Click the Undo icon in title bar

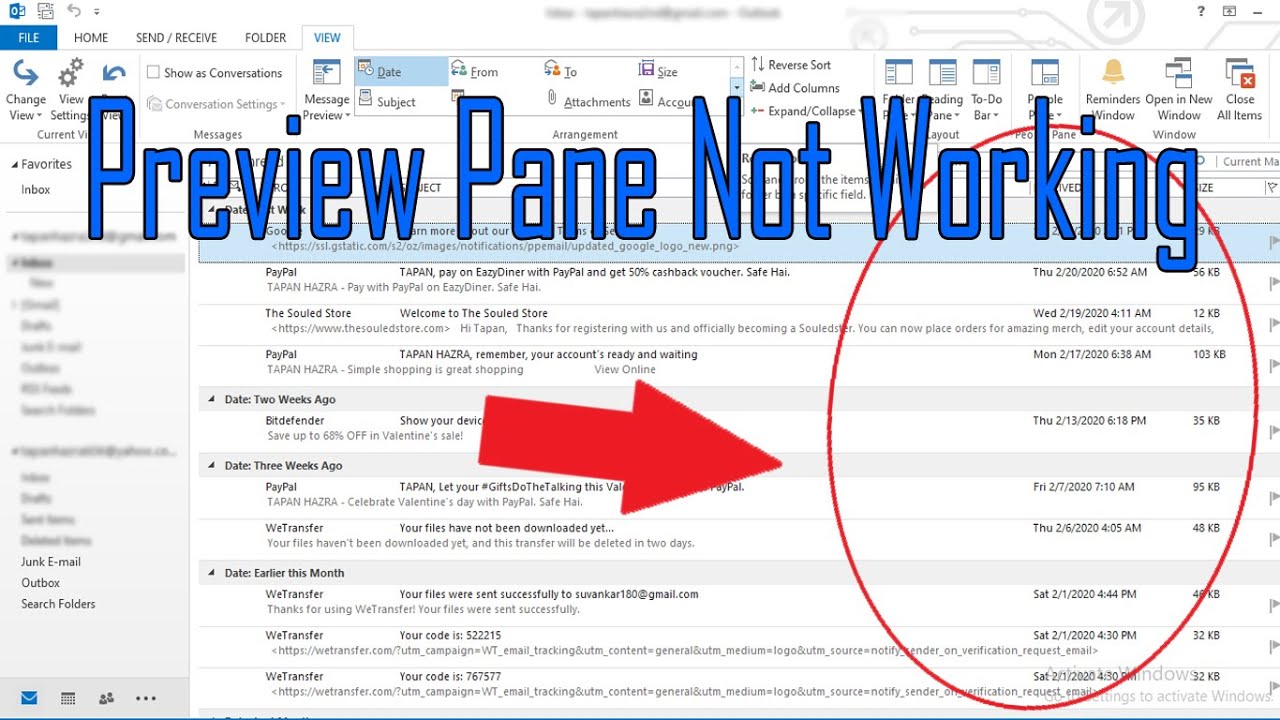coord(74,12)
